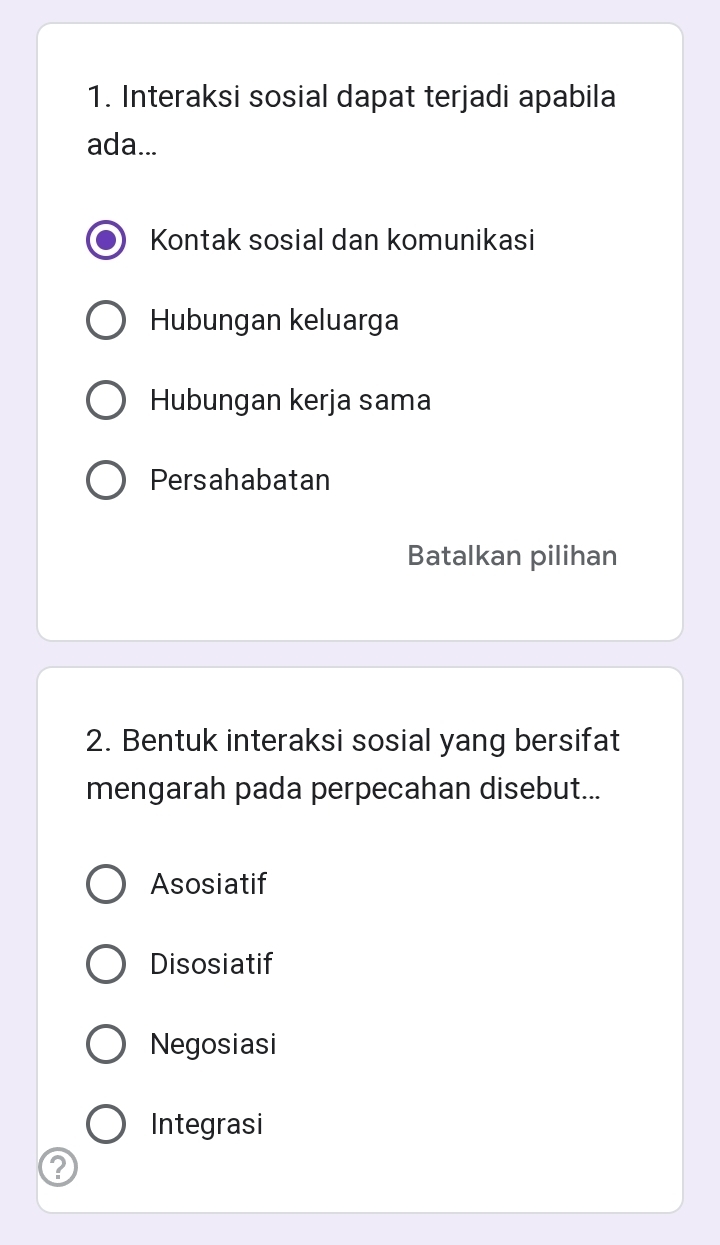Viewport: 720px width, 1245px height.
Task: Choose the Asosiatif radio button
Action: point(106,885)
